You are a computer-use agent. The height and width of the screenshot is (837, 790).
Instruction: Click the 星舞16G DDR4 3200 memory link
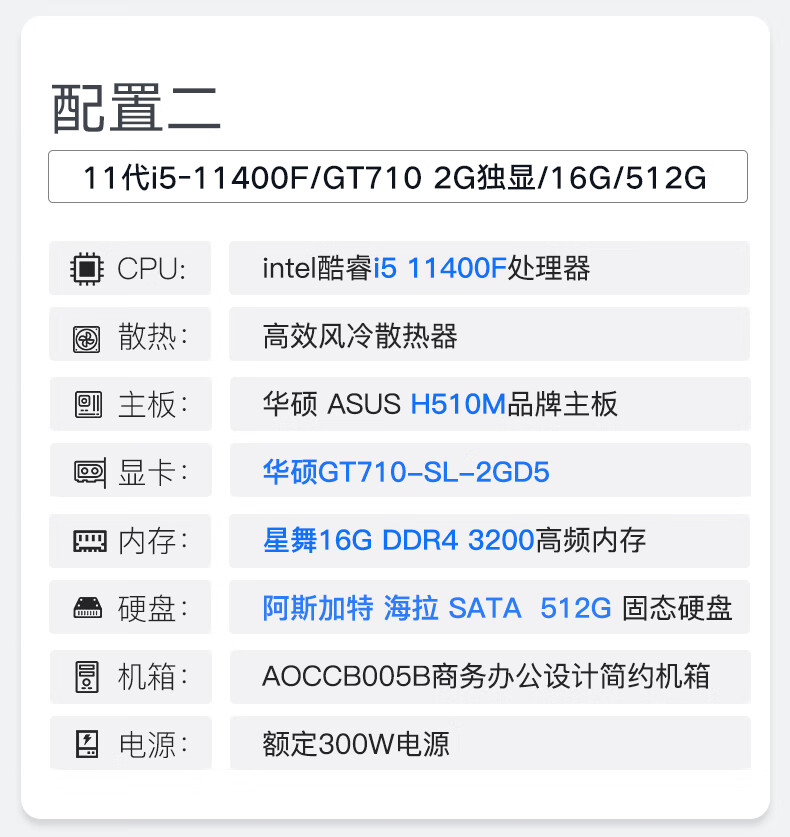click(397, 541)
